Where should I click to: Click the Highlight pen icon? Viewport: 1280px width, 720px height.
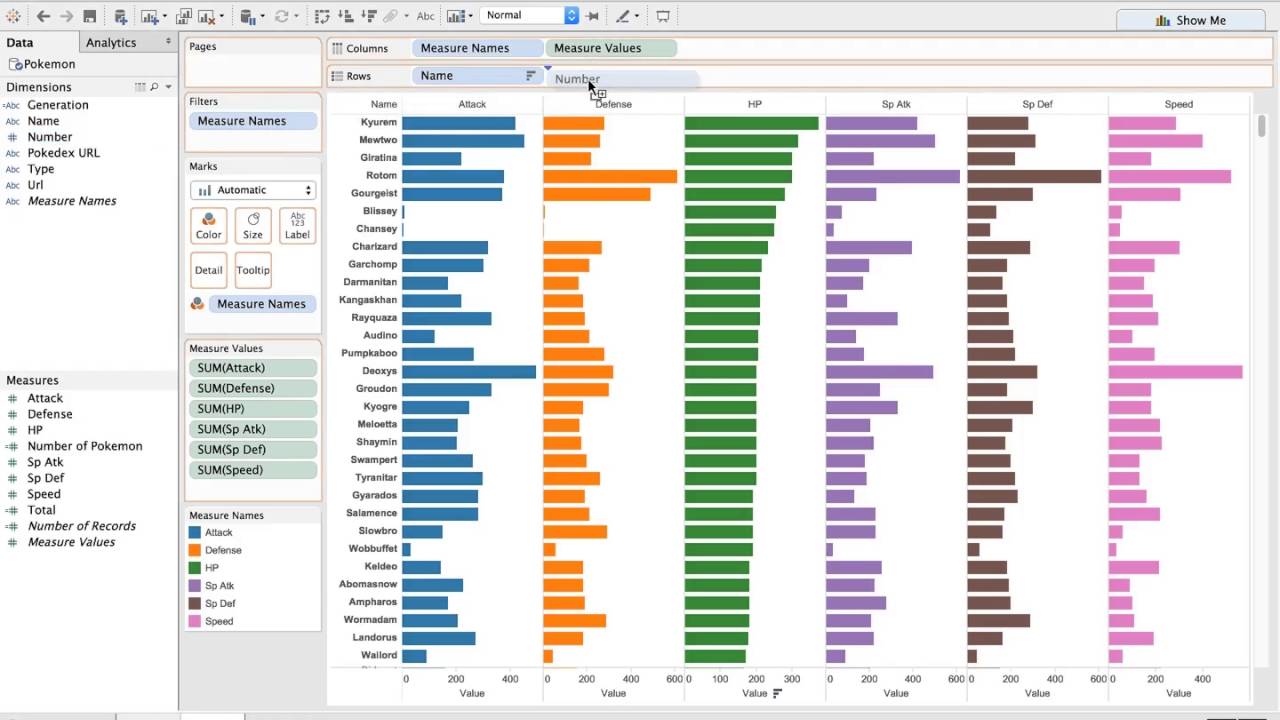coord(623,16)
